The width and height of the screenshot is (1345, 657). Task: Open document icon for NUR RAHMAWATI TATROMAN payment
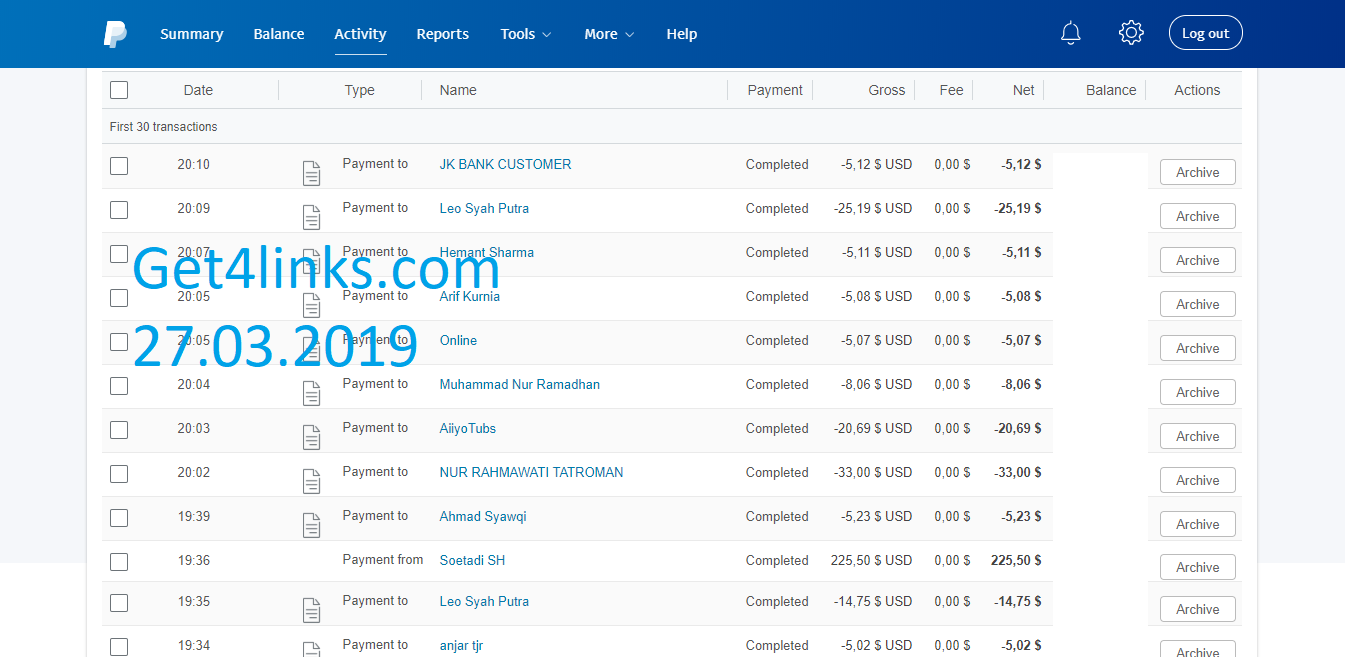point(312,481)
